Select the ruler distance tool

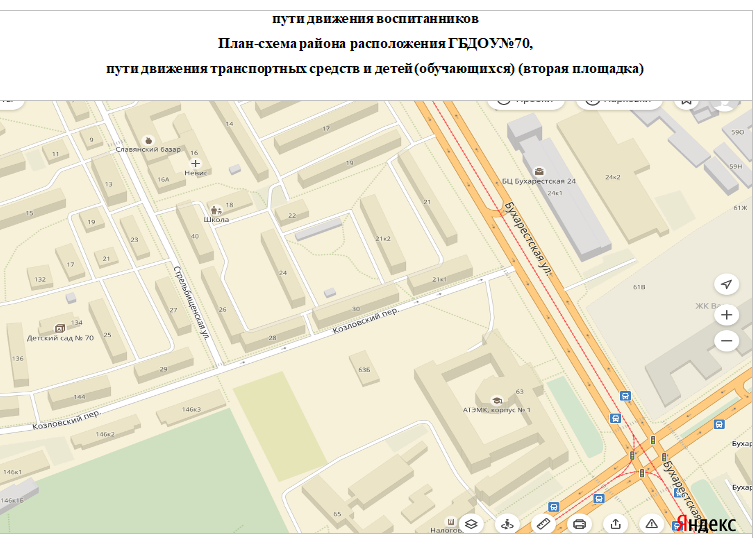[x=543, y=524]
